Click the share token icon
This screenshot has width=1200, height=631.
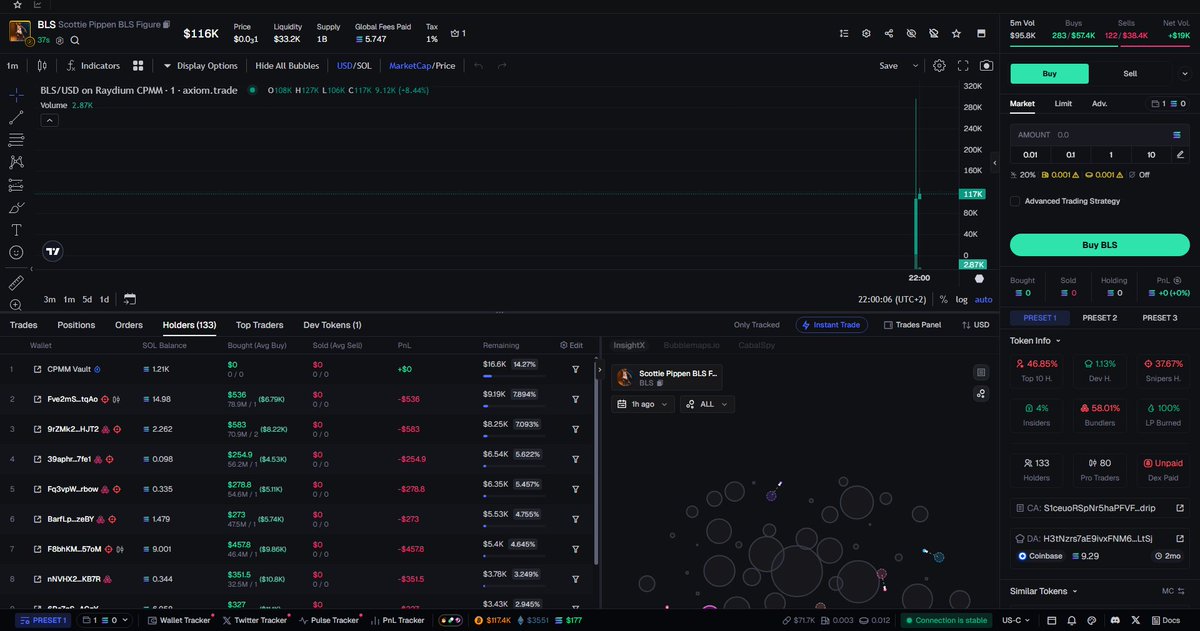[889, 33]
